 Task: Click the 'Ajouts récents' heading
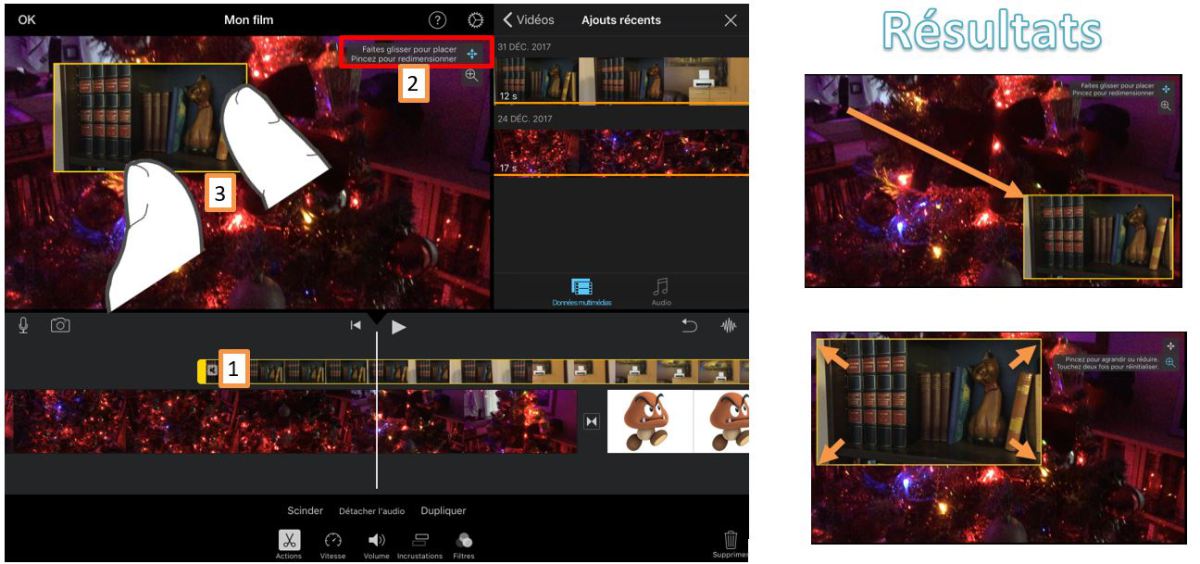[621, 20]
